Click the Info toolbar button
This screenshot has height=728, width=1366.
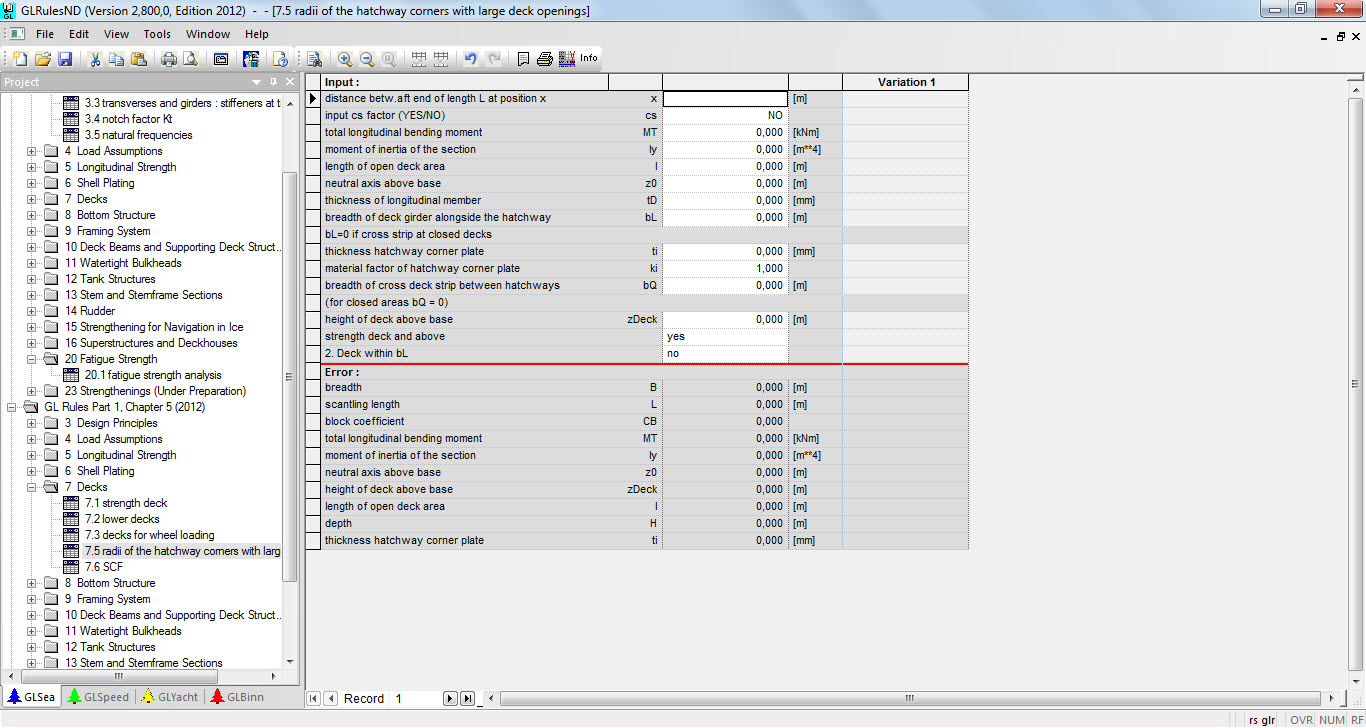click(x=589, y=58)
